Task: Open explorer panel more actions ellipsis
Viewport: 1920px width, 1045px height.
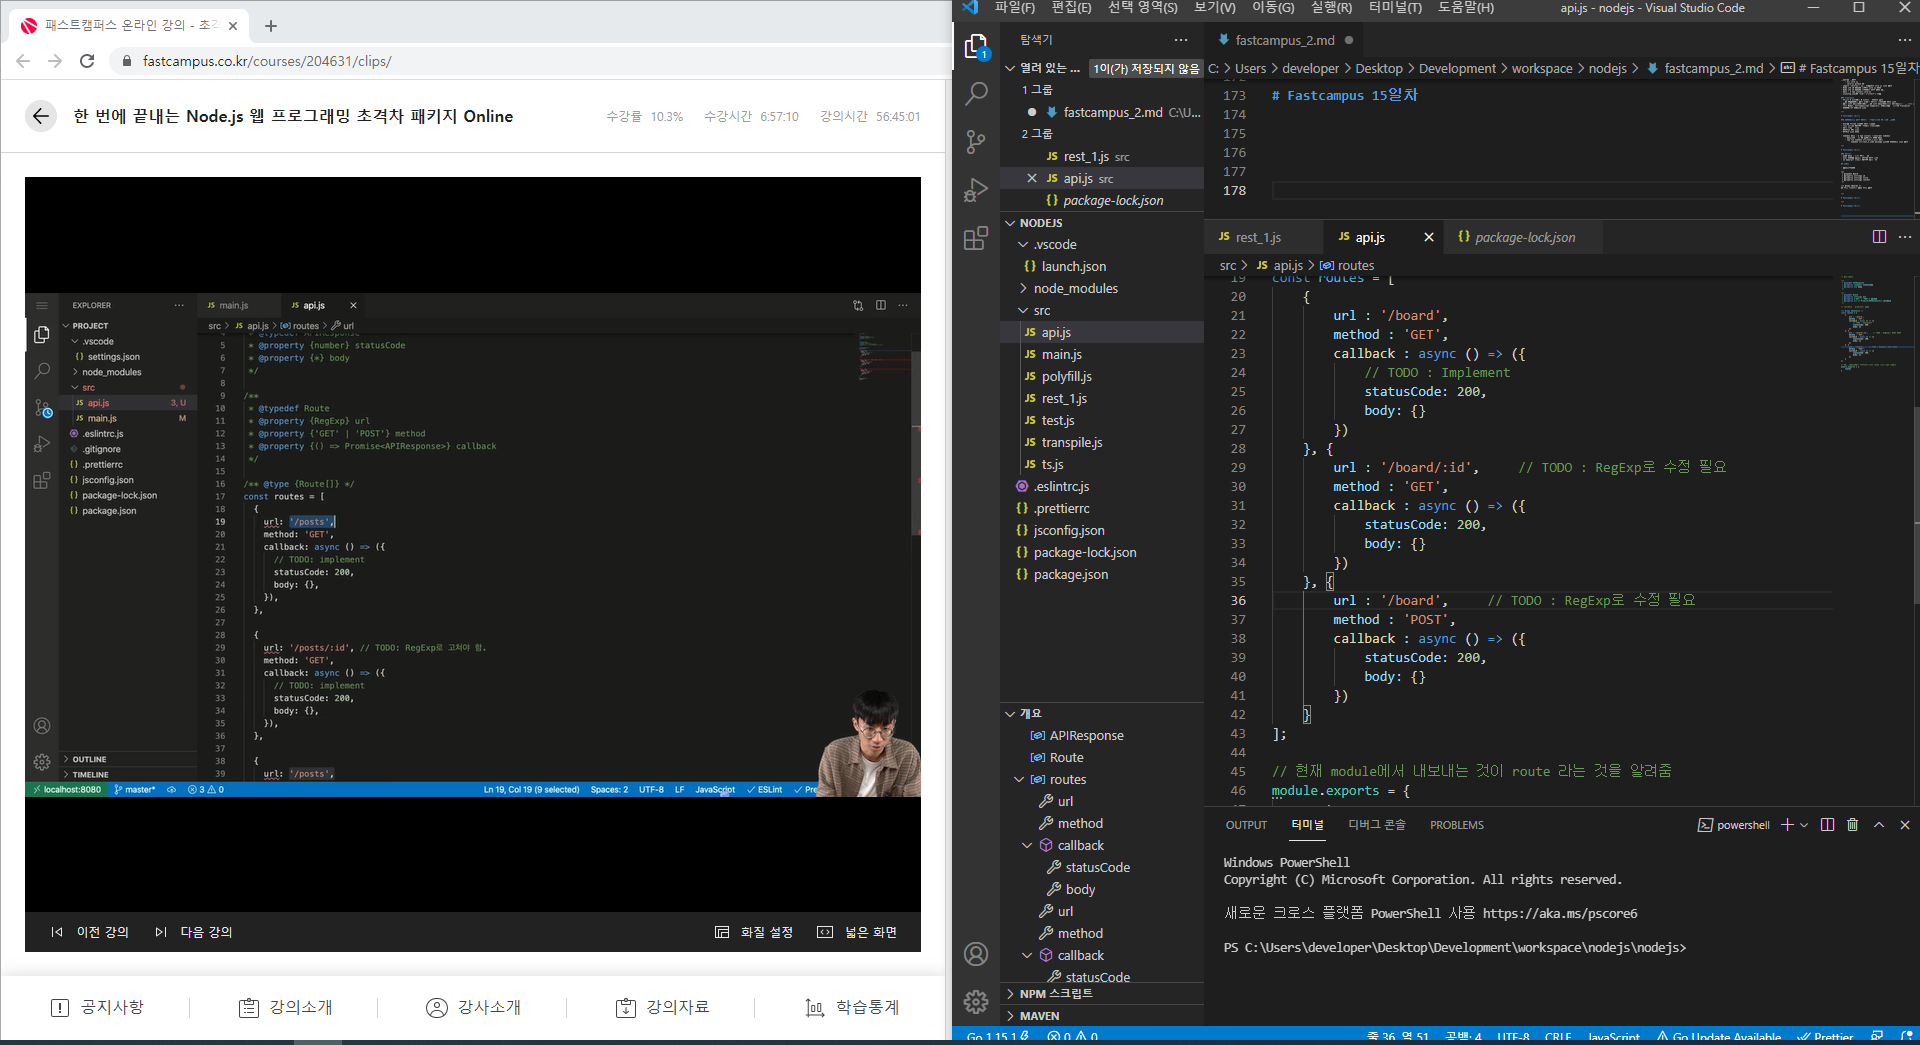Action: 1181,40
